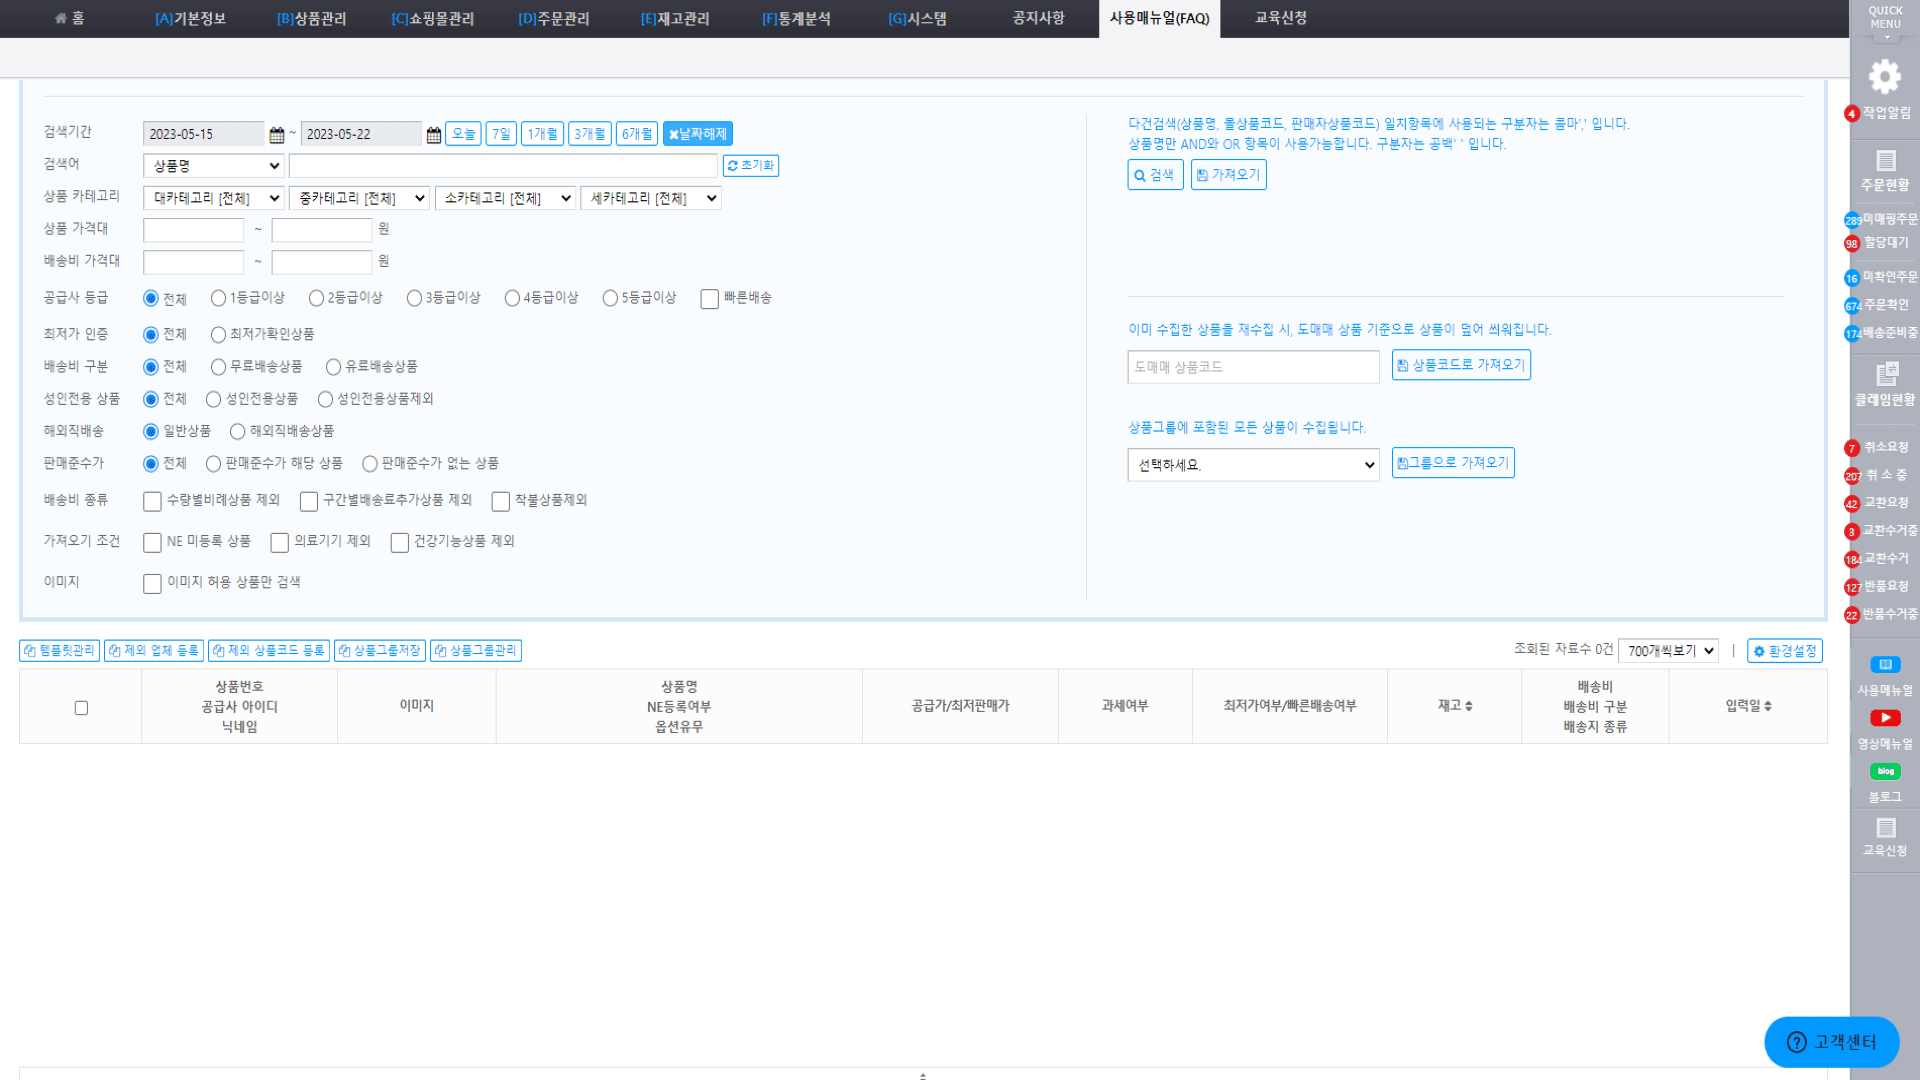
Task: Open [F]통계분석 menu
Action: click(796, 18)
